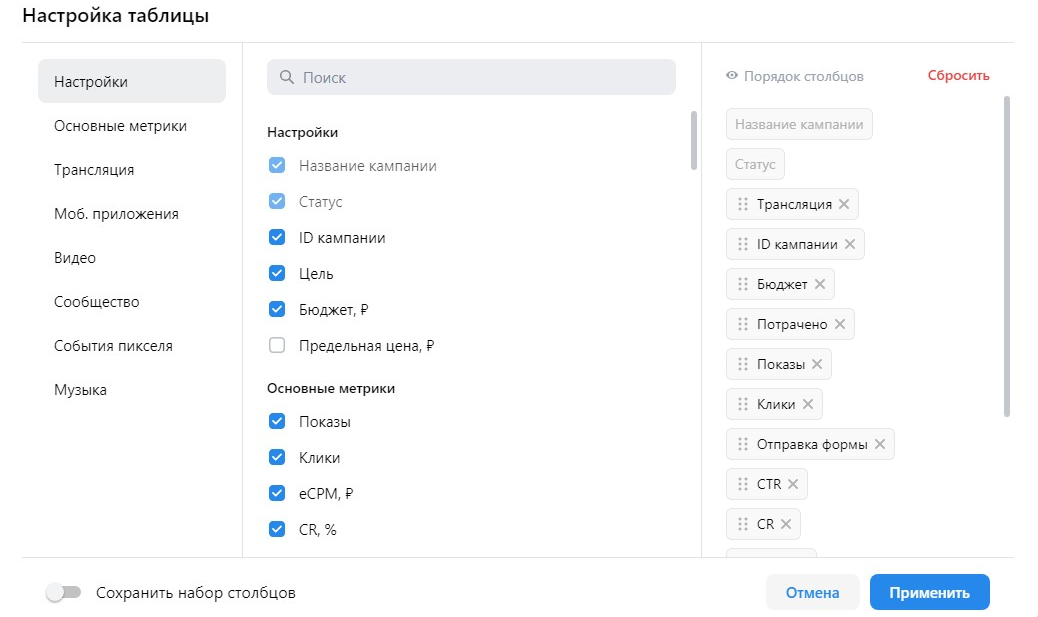Click the drag handle on the Потрачено chip

pyautogui.click(x=743, y=324)
